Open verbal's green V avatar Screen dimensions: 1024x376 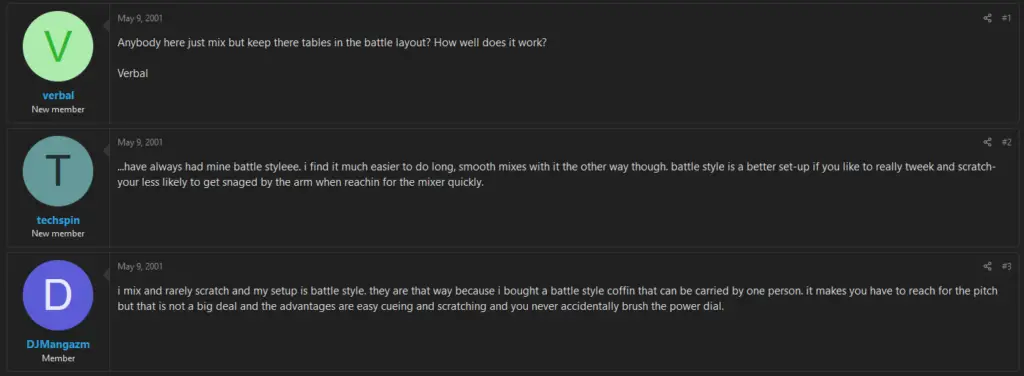tap(58, 46)
